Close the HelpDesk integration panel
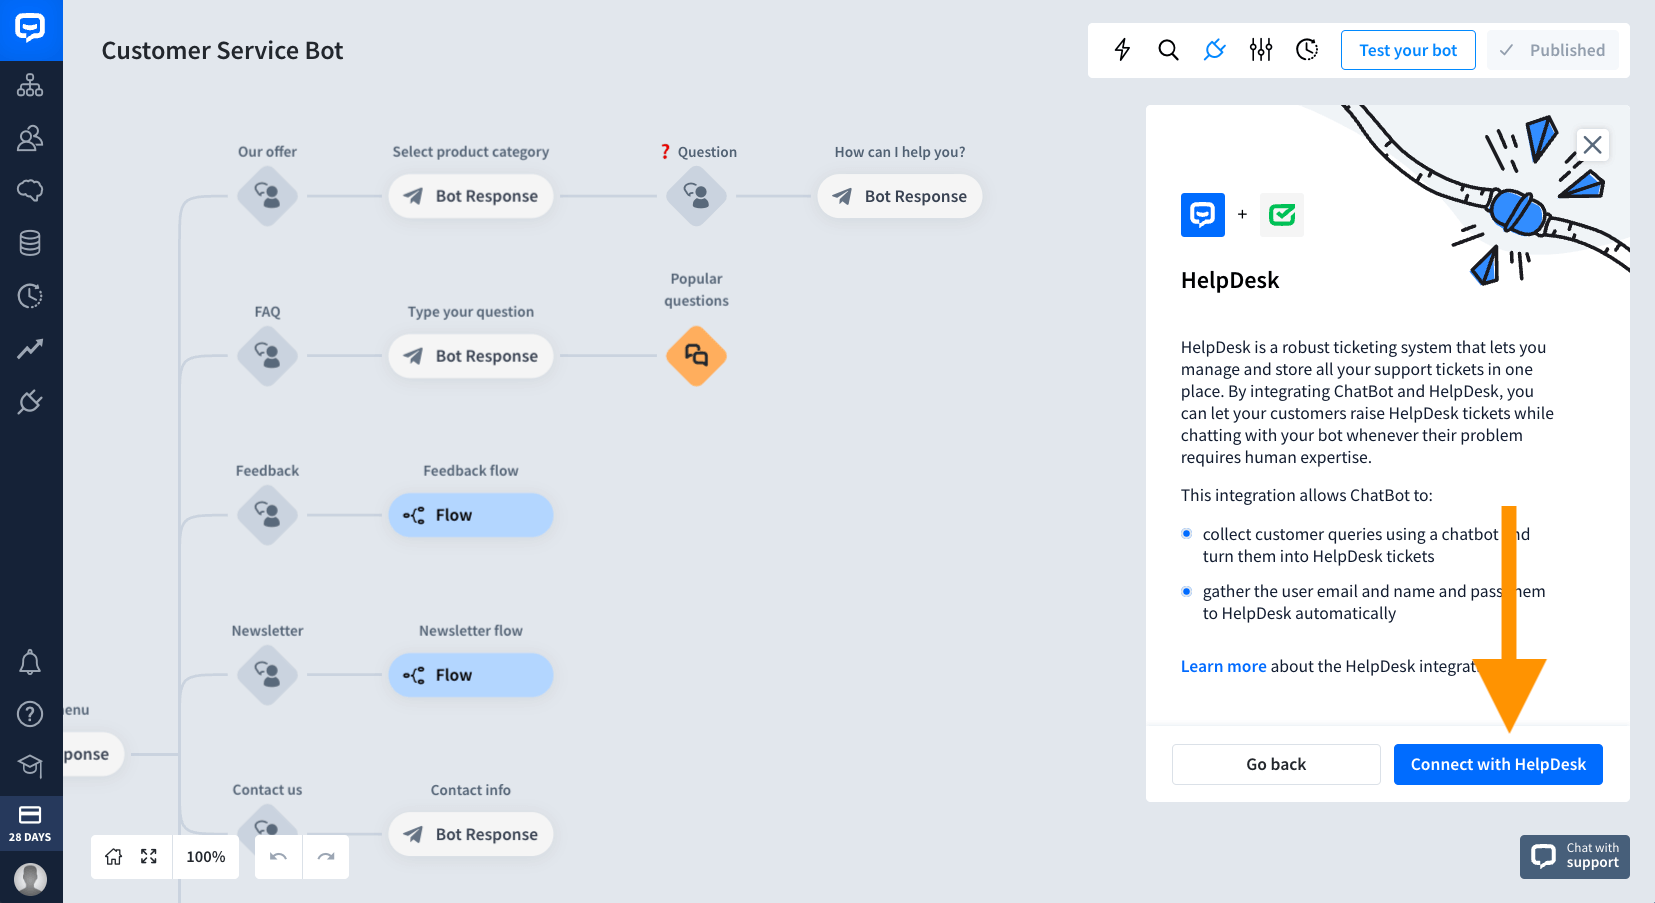This screenshot has width=1655, height=903. [1593, 145]
